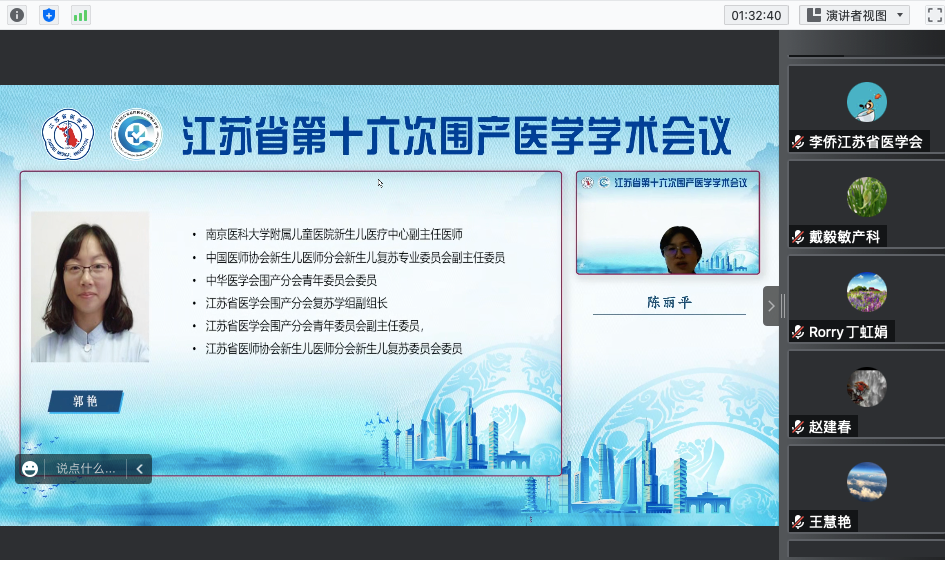
Task: Click the meeting timer 01:32:40
Action: 756,15
